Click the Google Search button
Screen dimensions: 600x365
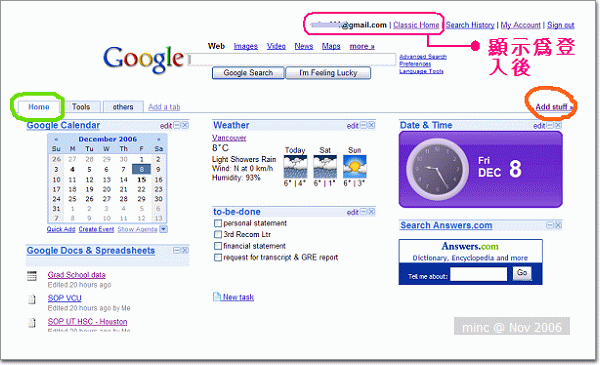point(248,73)
